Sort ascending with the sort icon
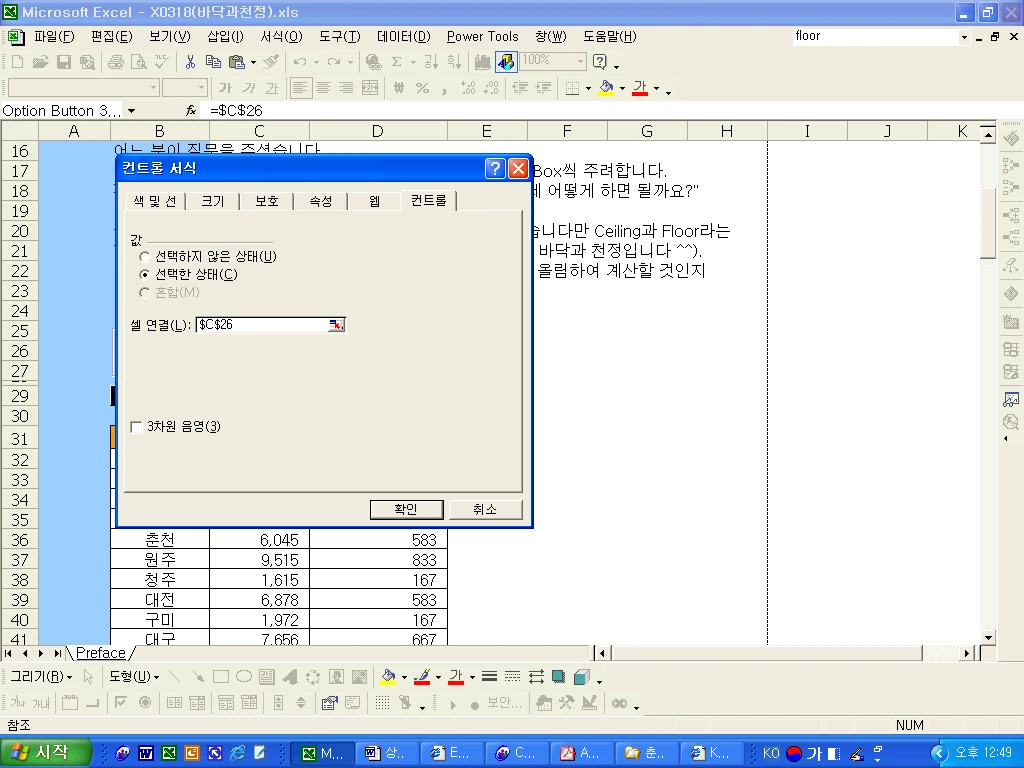The image size is (1024, 768). (430, 62)
